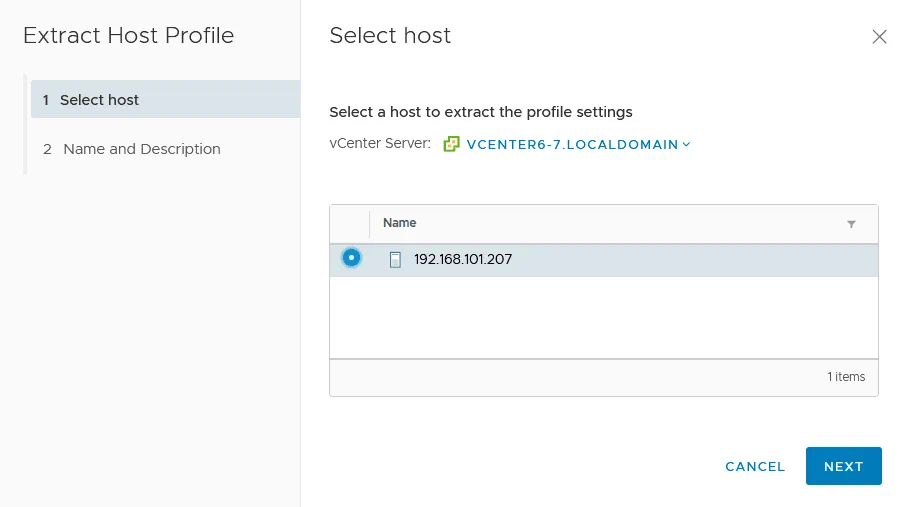Switch to step 2 Name and Description
Screen dimensions: 904x507
pos(141,149)
